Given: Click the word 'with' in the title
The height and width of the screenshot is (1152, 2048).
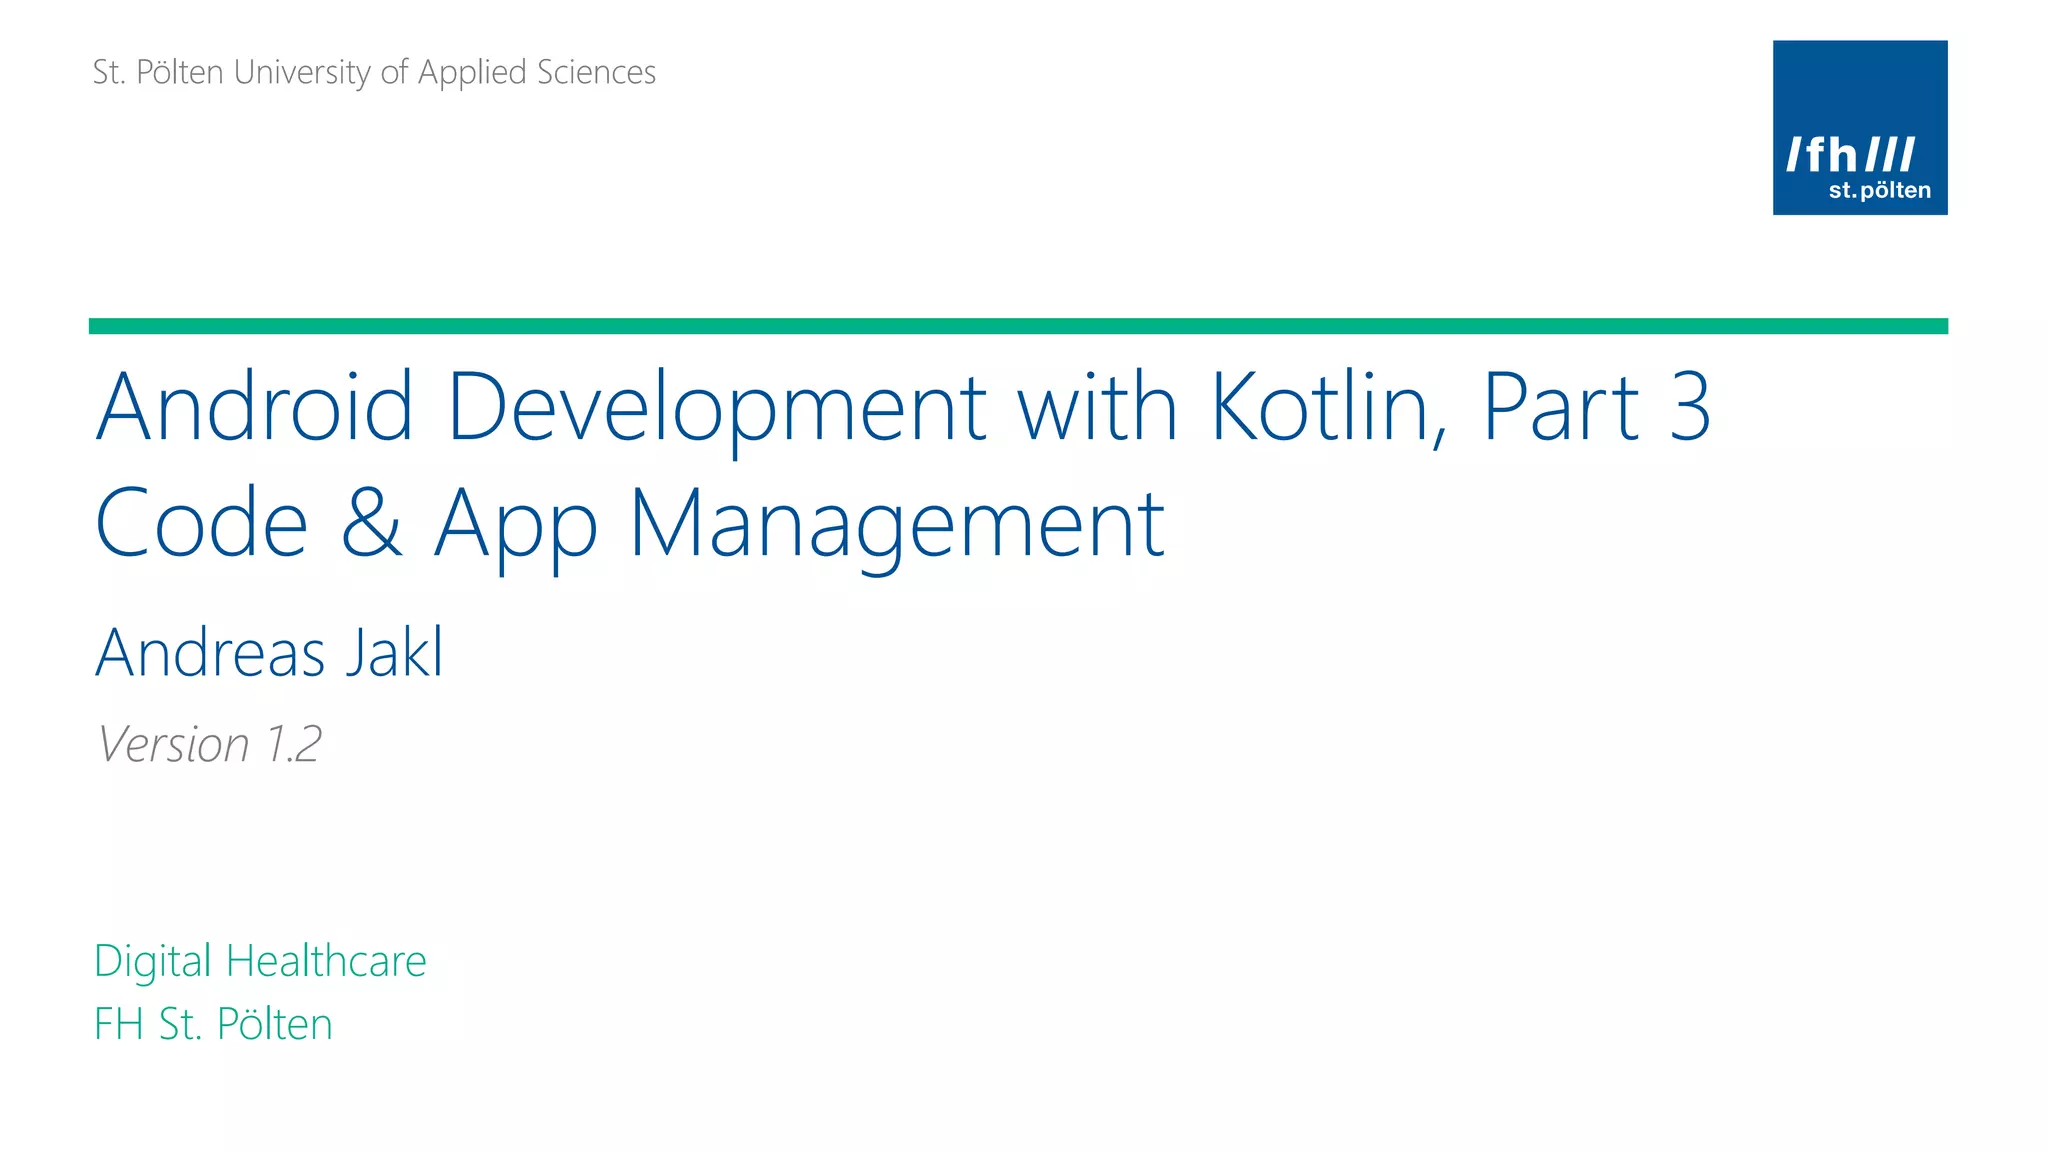Looking at the screenshot, I should coord(1097,407).
